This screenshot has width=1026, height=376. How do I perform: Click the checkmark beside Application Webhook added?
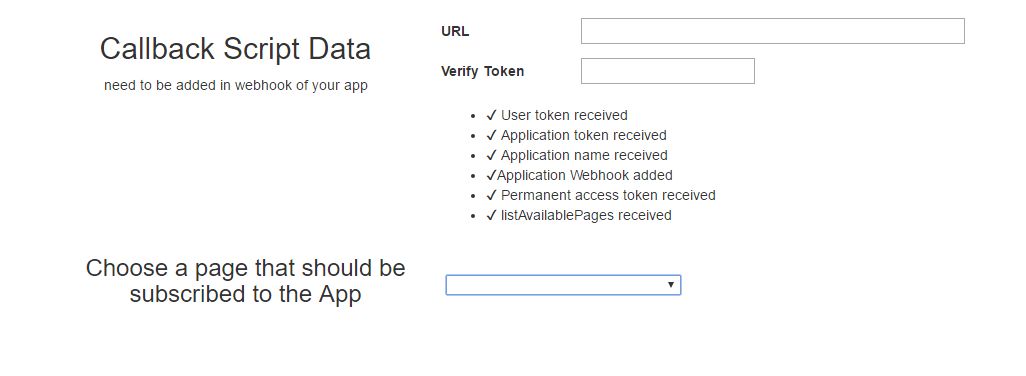(x=491, y=175)
